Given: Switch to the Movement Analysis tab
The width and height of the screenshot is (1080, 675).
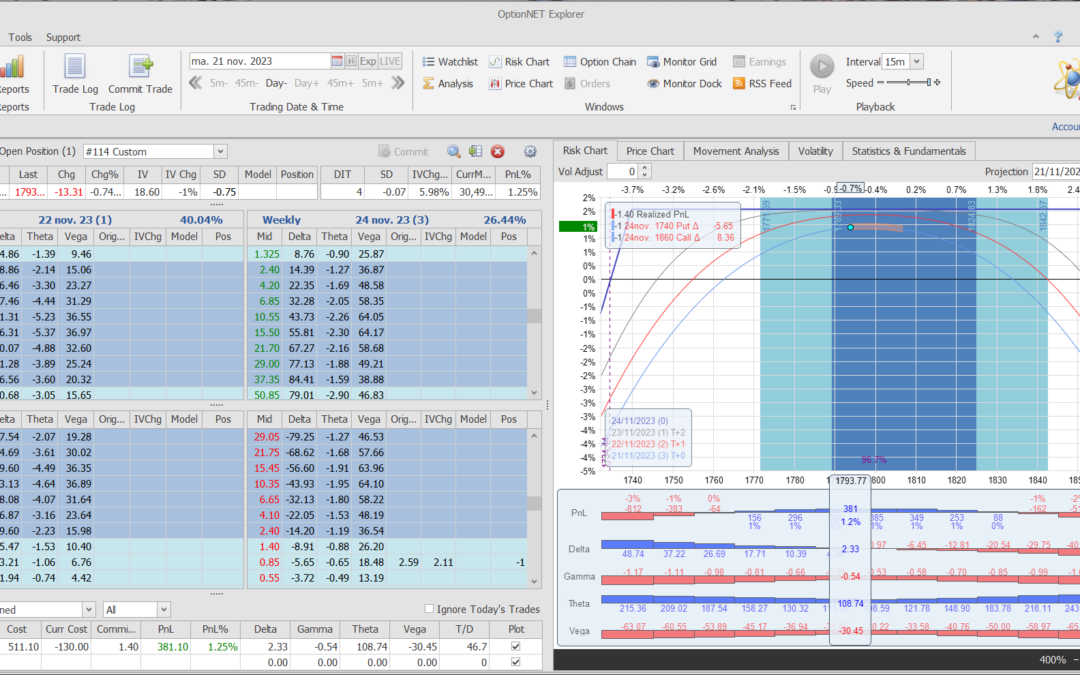Looking at the screenshot, I should (x=735, y=151).
